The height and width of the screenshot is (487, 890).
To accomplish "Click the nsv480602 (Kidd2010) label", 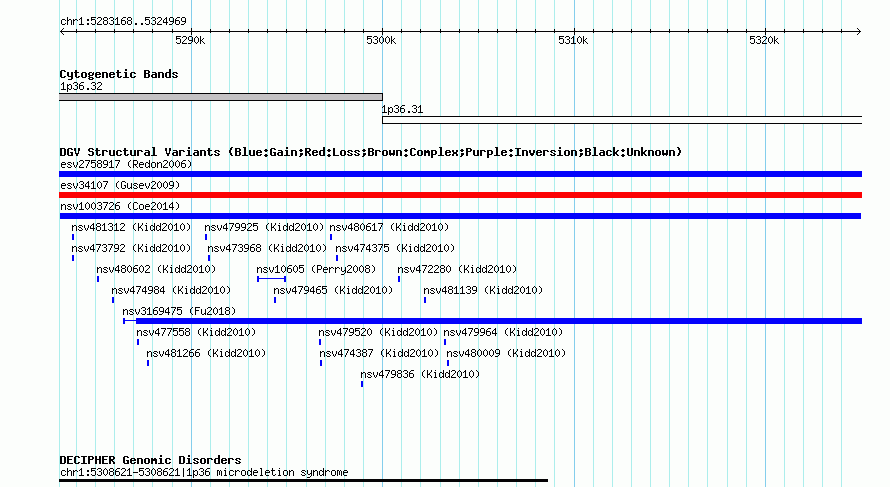I will tap(156, 269).
